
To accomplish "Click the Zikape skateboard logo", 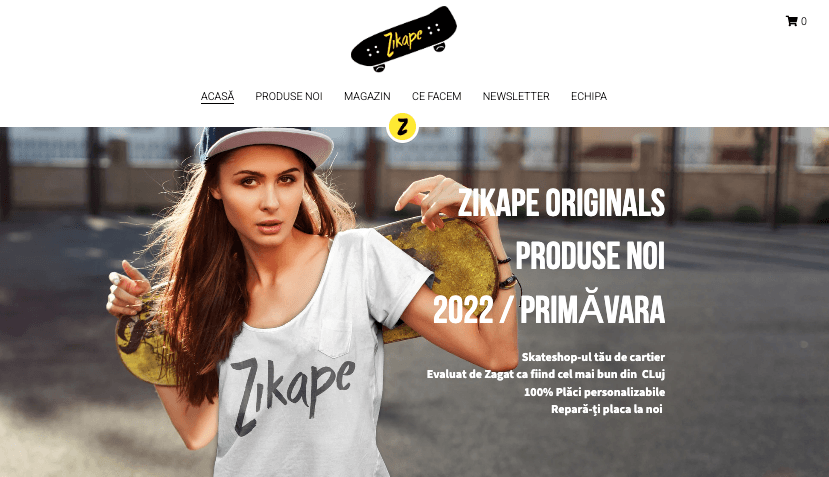I will tap(404, 39).
